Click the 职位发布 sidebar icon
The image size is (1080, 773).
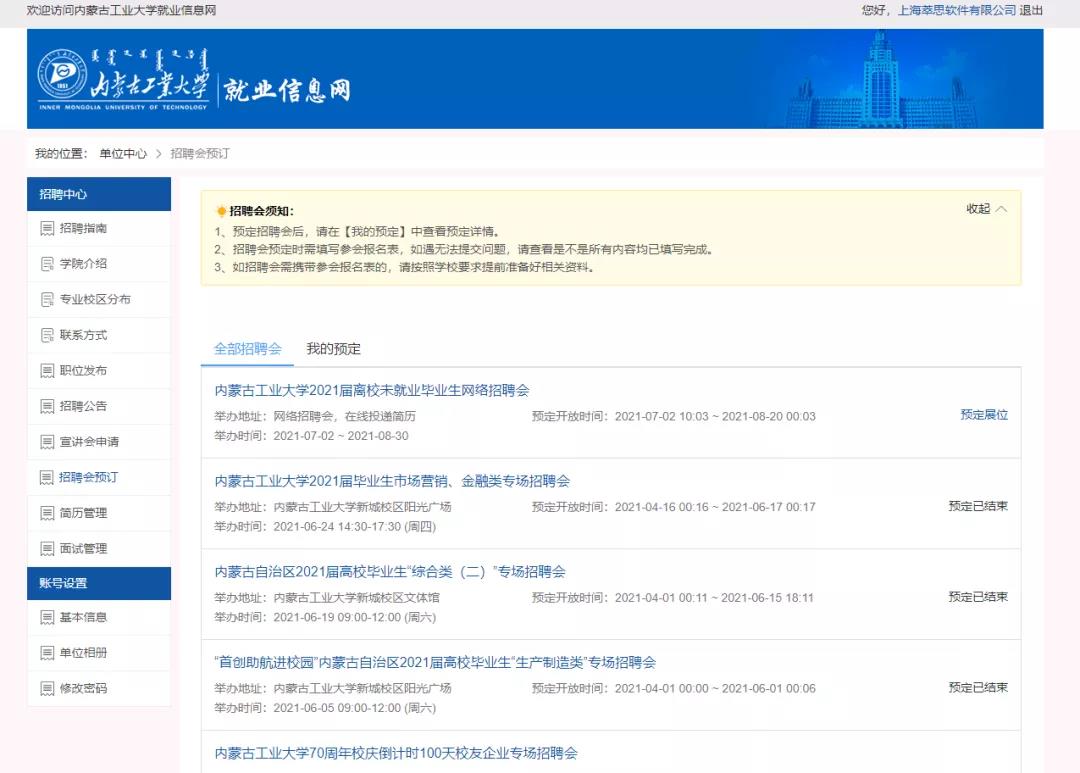click(x=47, y=371)
